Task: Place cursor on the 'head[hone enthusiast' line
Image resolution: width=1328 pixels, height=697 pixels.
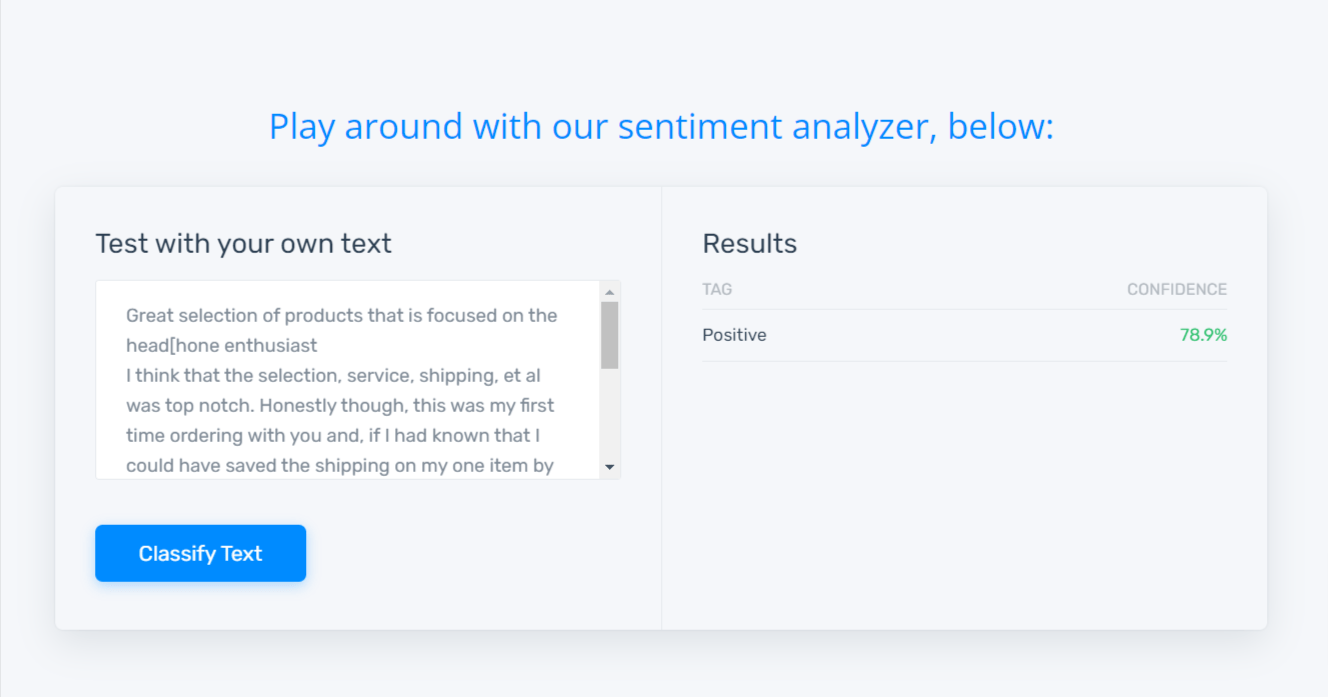Action: coord(221,345)
